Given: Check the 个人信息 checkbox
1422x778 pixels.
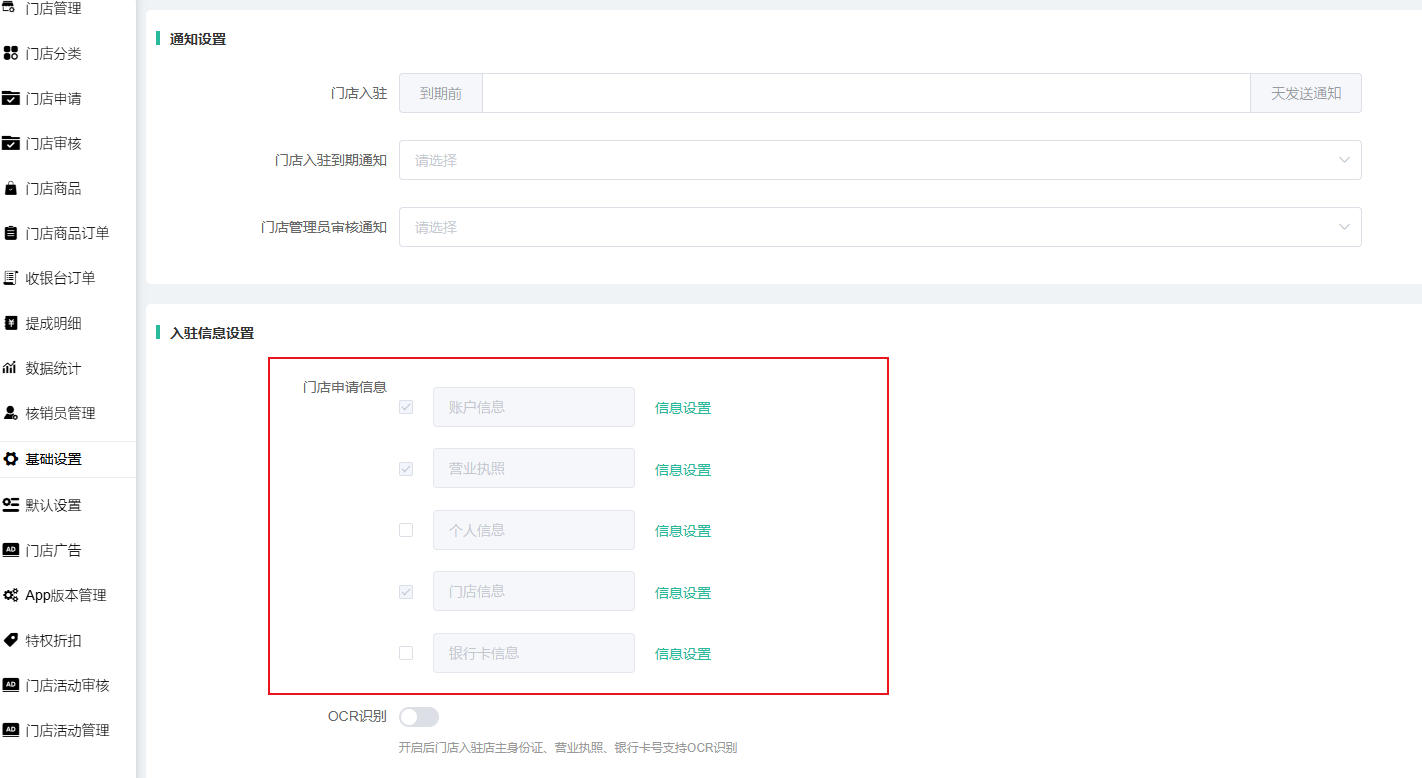Looking at the screenshot, I should point(406,530).
